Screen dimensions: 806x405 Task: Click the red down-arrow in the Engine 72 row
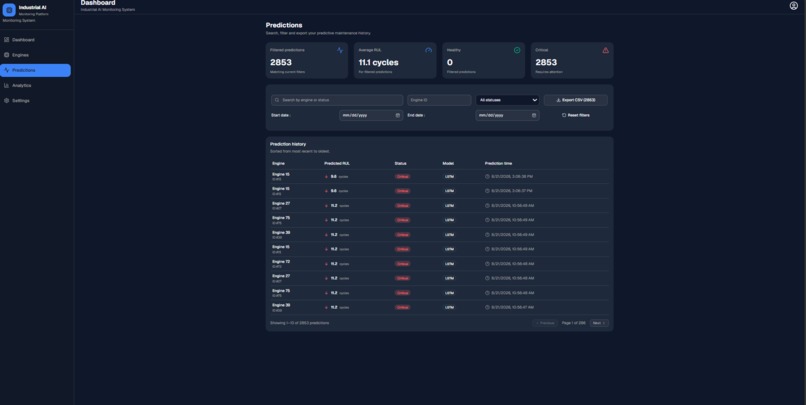point(326,264)
